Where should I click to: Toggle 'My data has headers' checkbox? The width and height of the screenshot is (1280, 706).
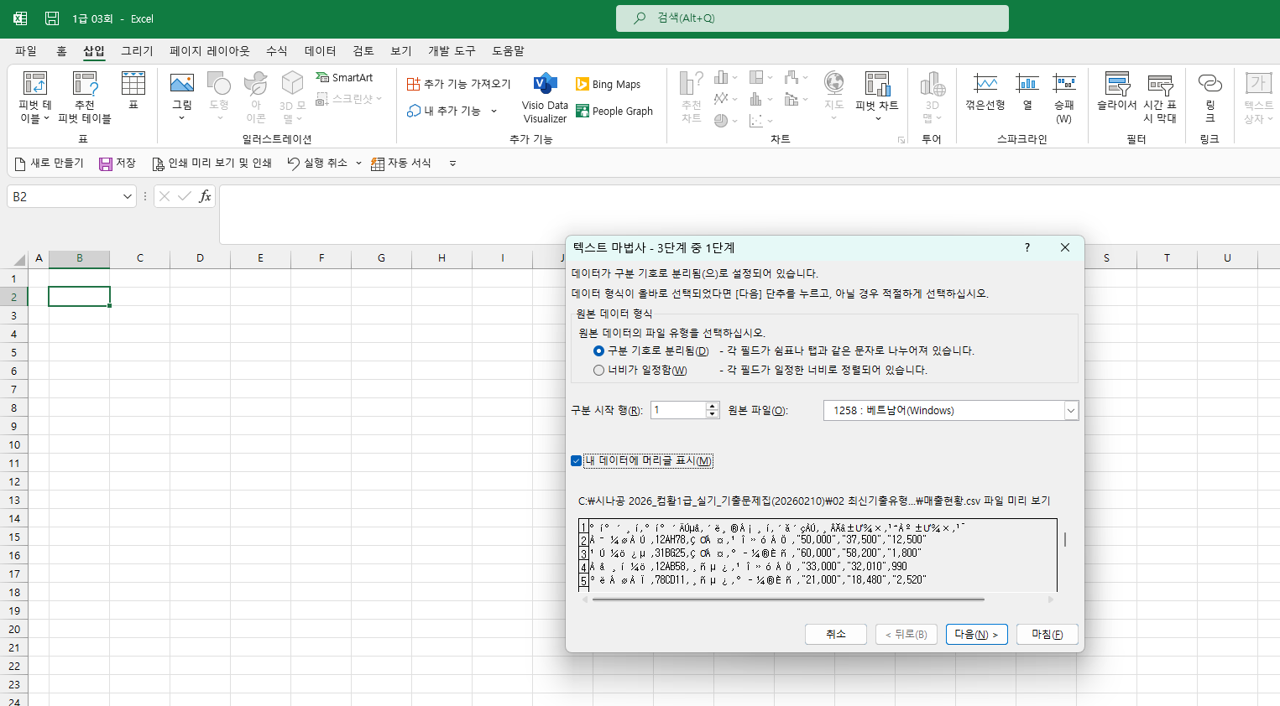[x=576, y=461]
